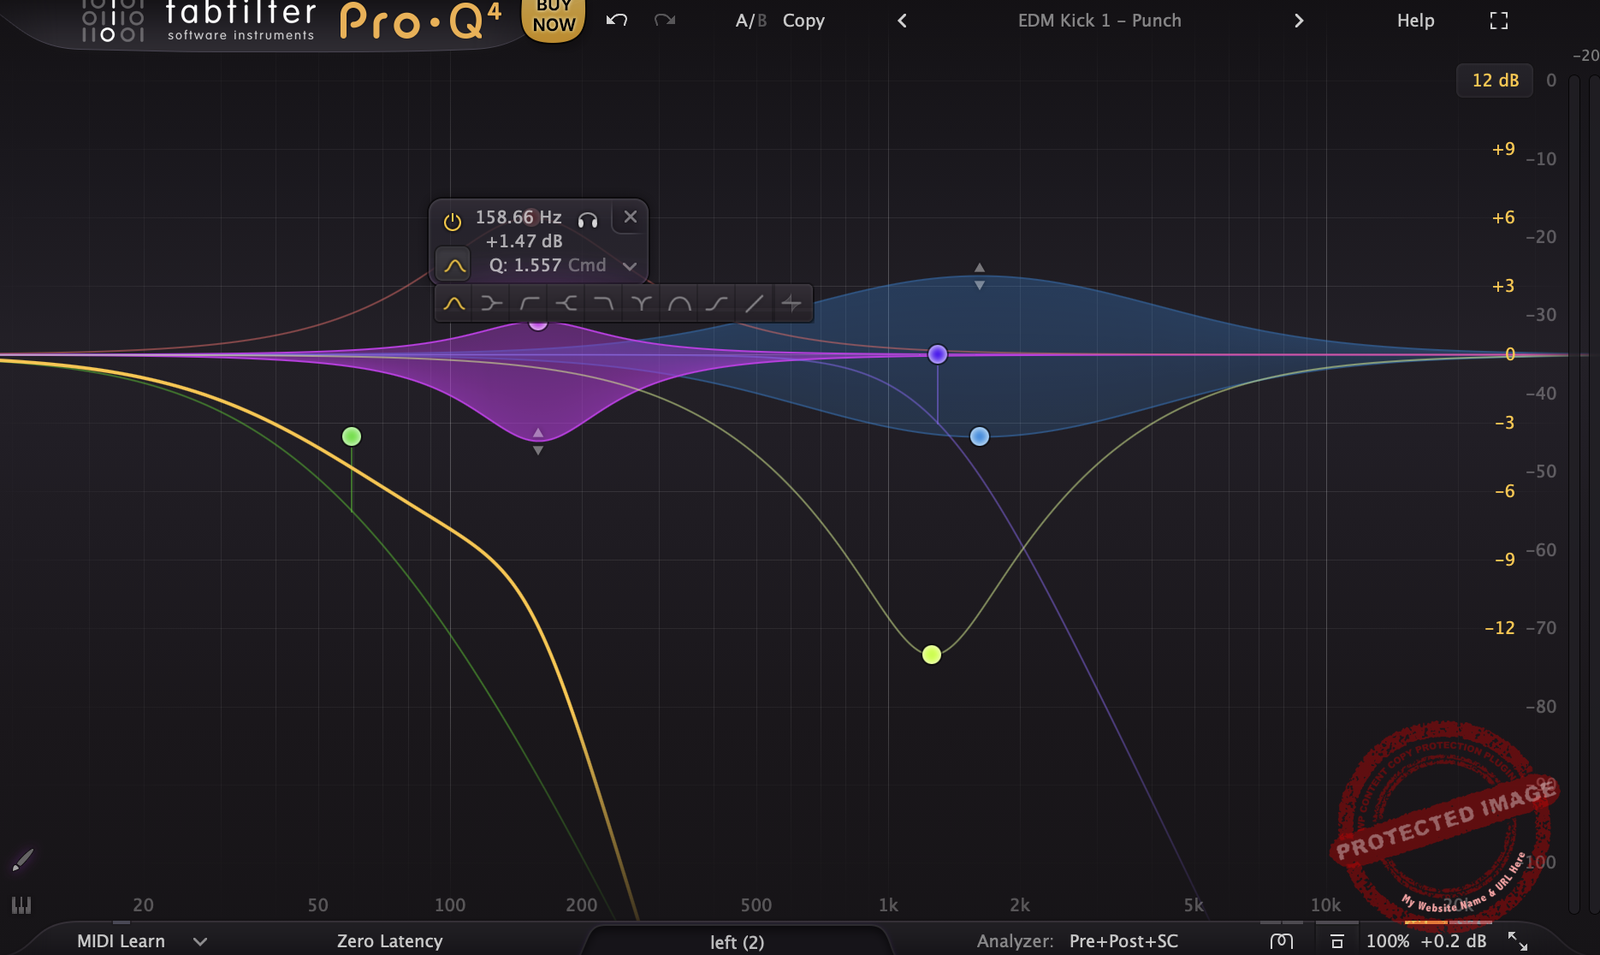Click the blue band's dynamic range arrows

pos(979,277)
